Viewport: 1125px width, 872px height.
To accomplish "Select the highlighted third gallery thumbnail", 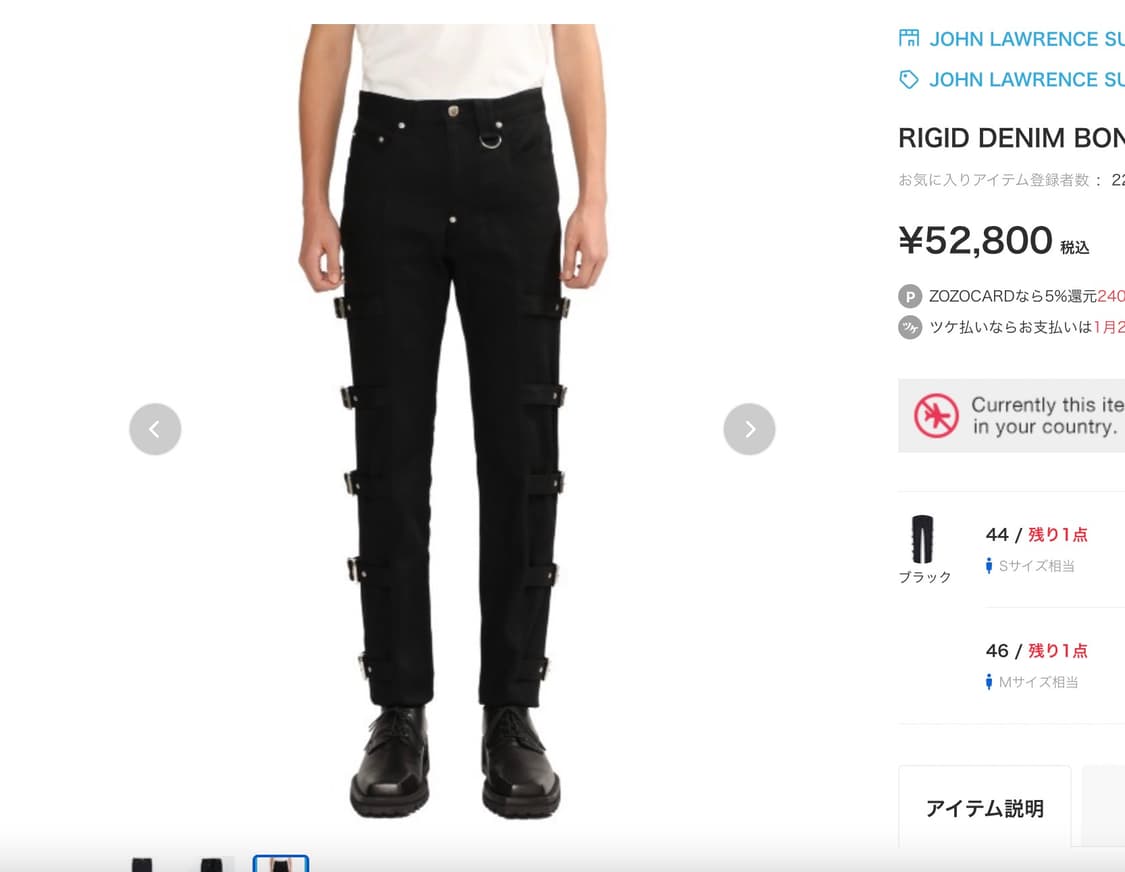I will [x=281, y=863].
